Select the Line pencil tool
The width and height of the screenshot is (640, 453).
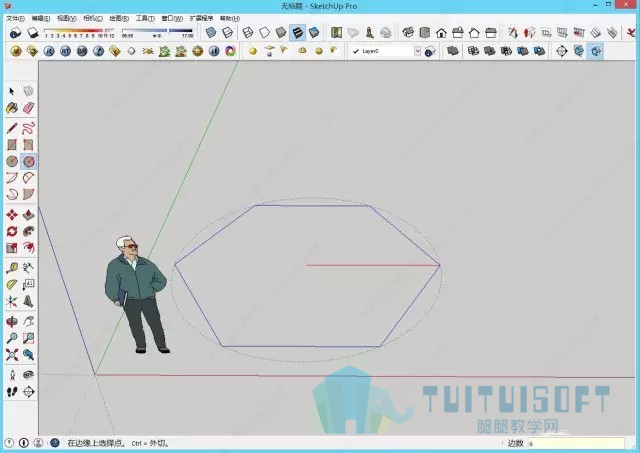point(12,128)
